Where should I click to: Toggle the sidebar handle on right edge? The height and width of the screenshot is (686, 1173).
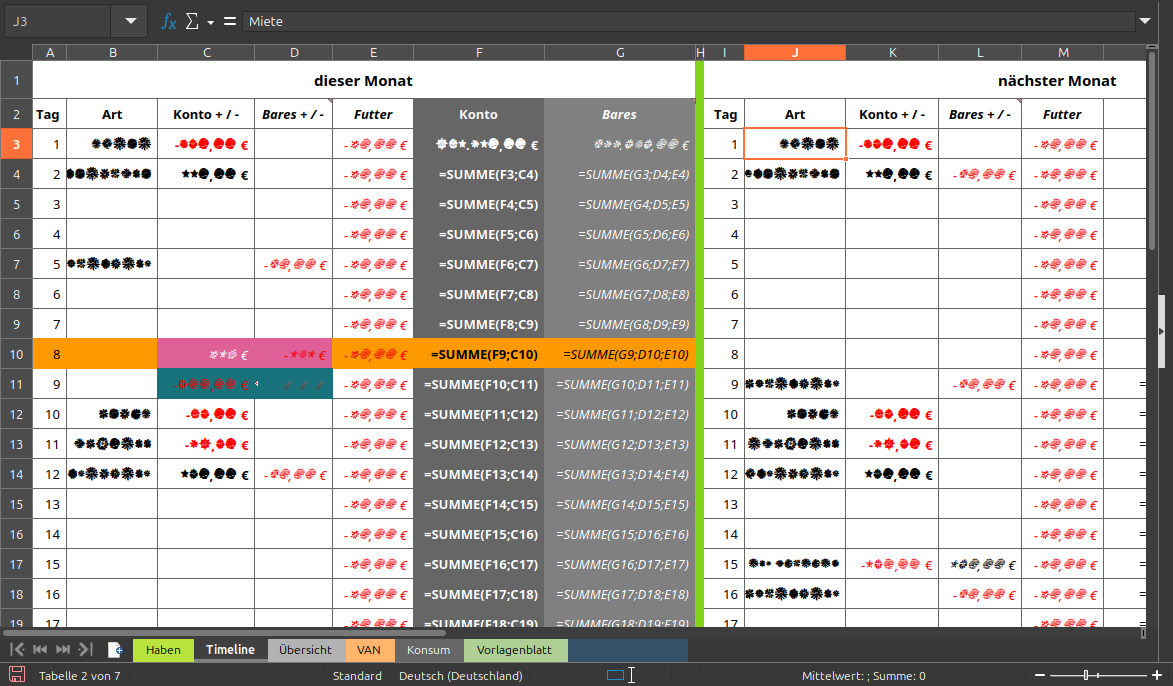click(1162, 331)
